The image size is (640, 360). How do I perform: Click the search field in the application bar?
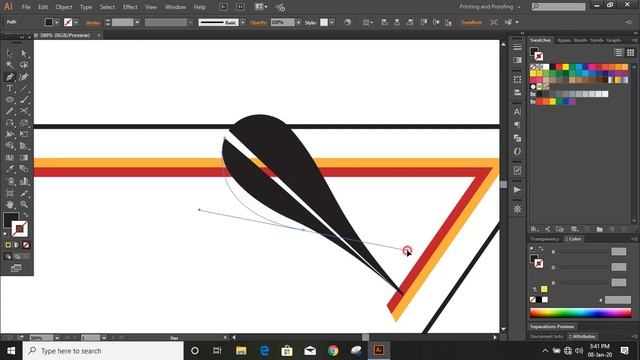(558, 7)
